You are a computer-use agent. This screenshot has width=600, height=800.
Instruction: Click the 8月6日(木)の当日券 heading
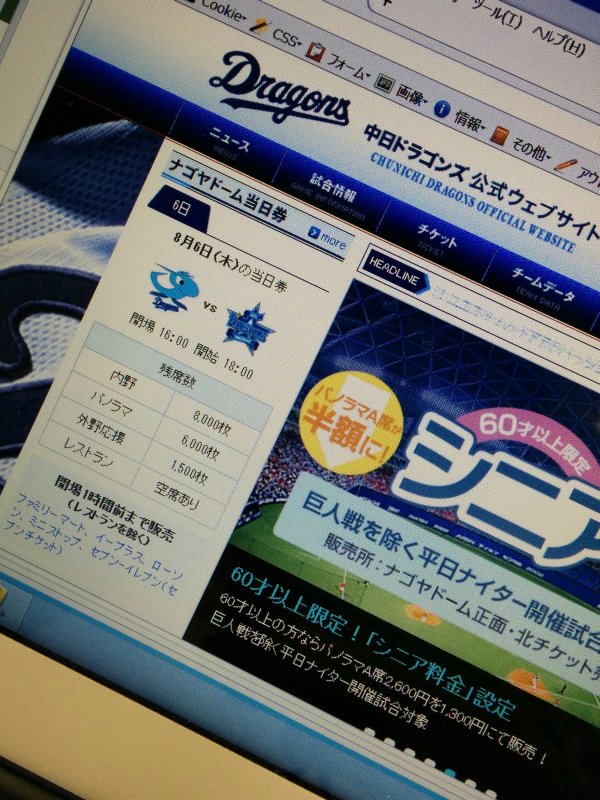(x=231, y=261)
